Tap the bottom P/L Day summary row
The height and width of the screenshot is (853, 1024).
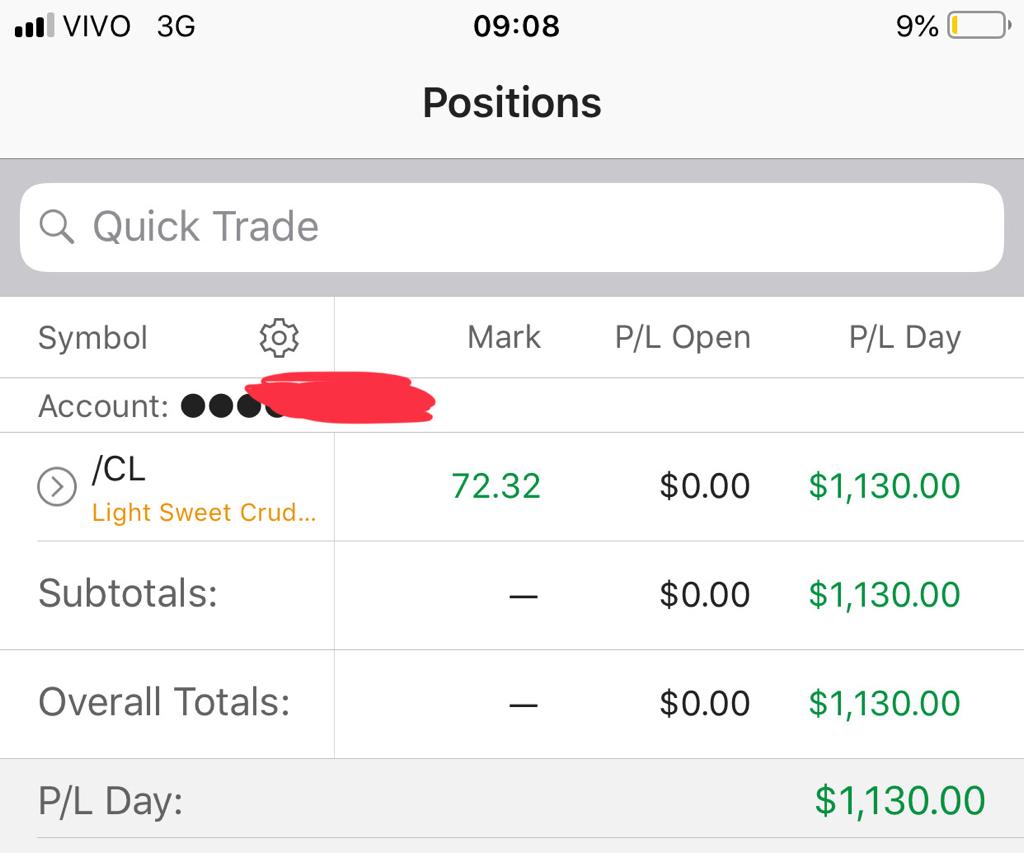(x=512, y=799)
